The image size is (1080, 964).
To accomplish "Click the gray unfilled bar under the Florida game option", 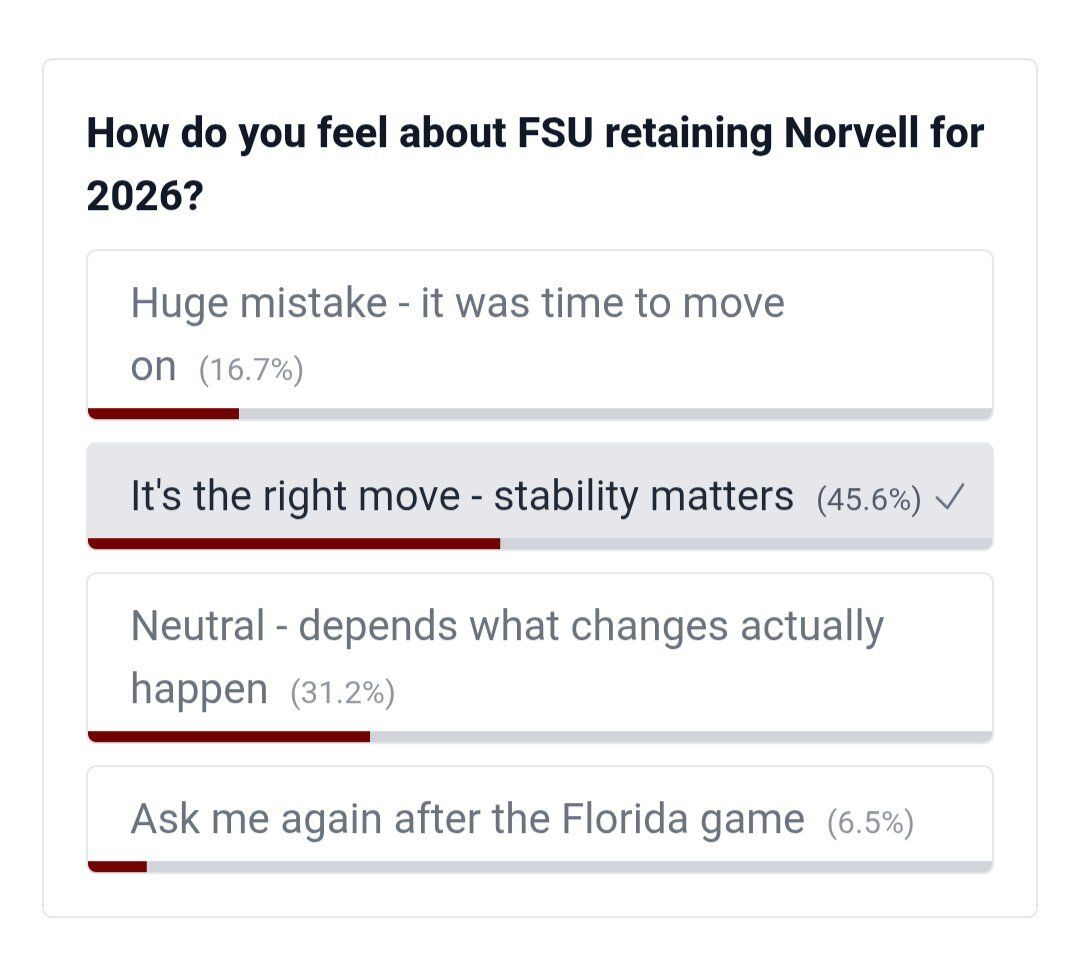I will click(568, 866).
